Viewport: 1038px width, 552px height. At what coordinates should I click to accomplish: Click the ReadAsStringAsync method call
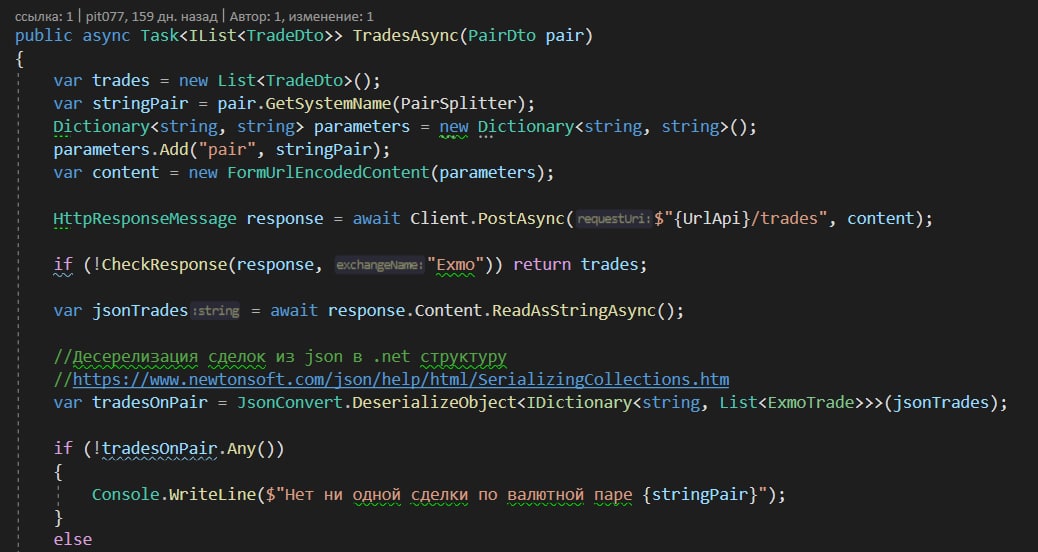point(573,310)
